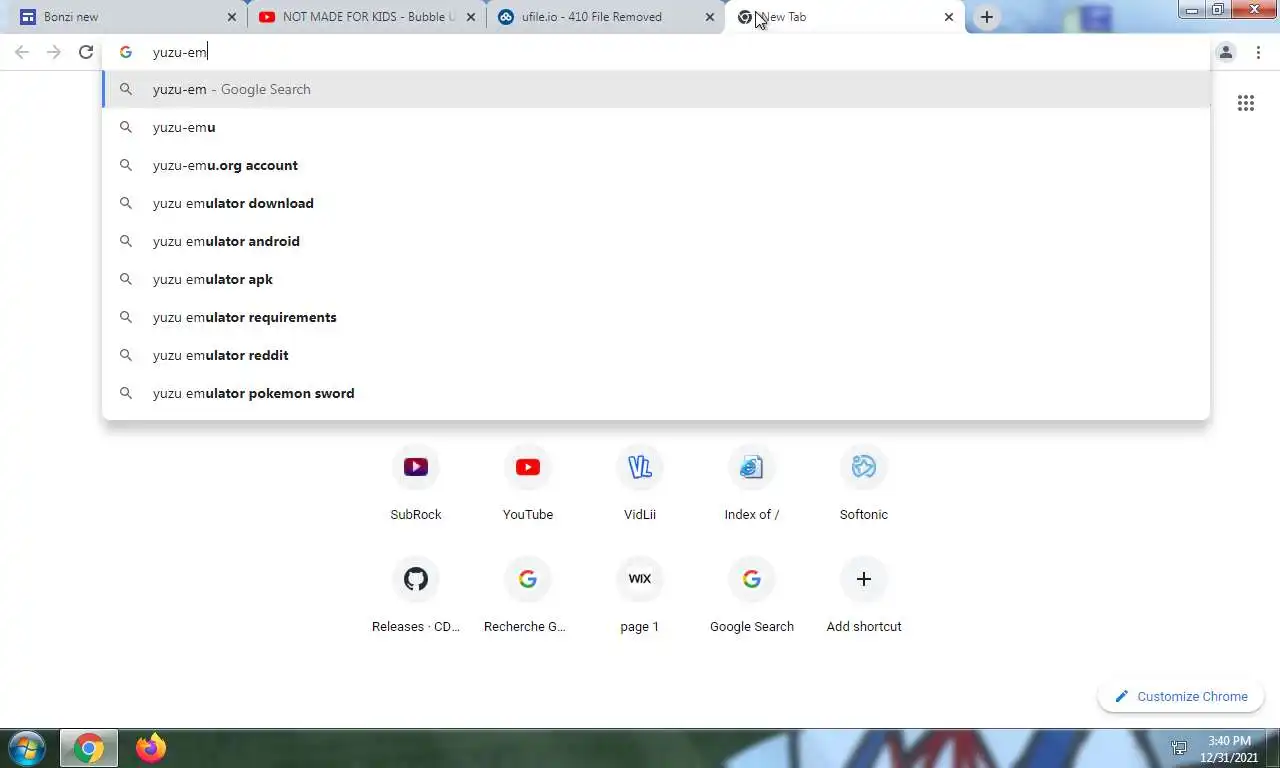The image size is (1280, 768).
Task: Open the 'Index of /' shortcut
Action: tap(752, 484)
